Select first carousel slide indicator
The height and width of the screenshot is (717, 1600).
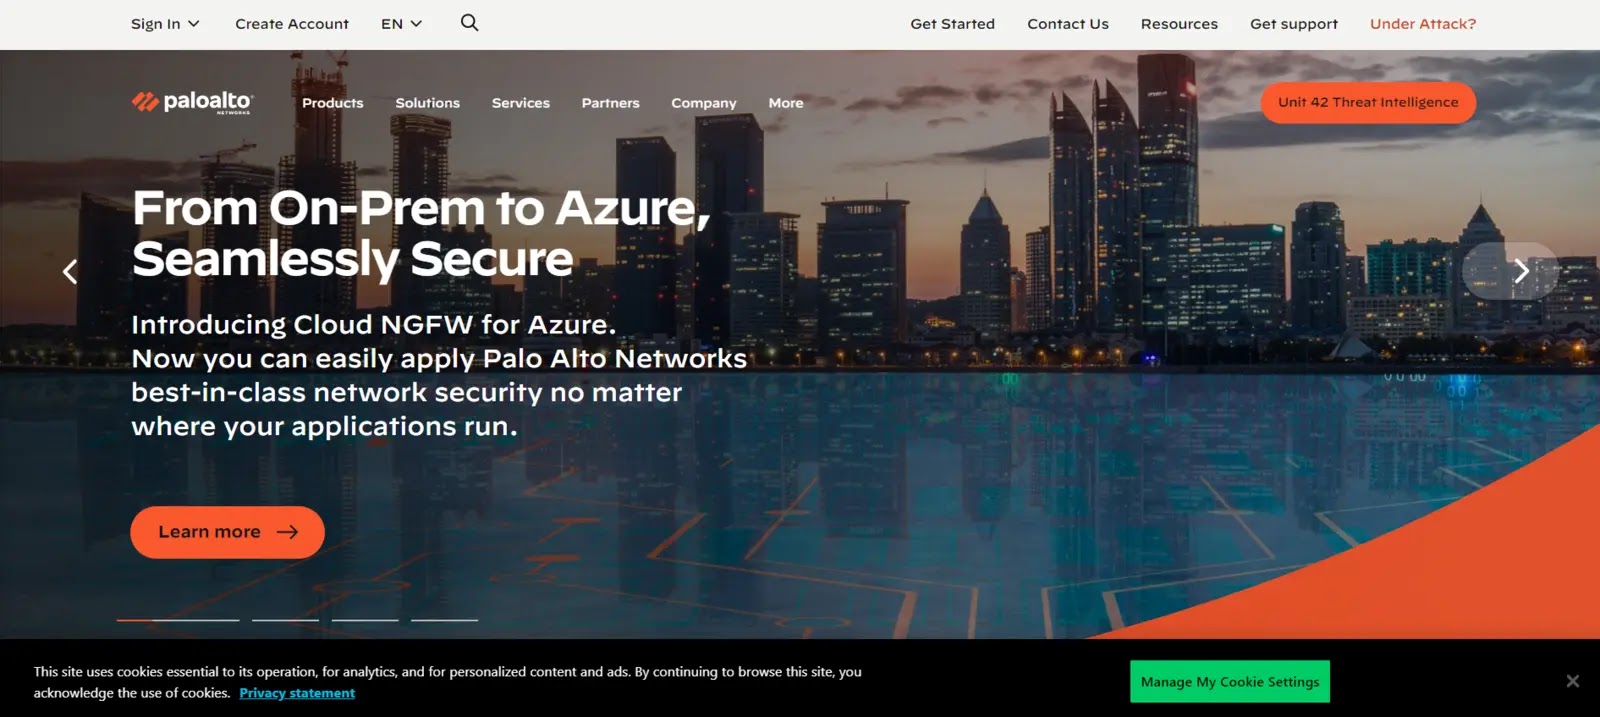coord(178,620)
